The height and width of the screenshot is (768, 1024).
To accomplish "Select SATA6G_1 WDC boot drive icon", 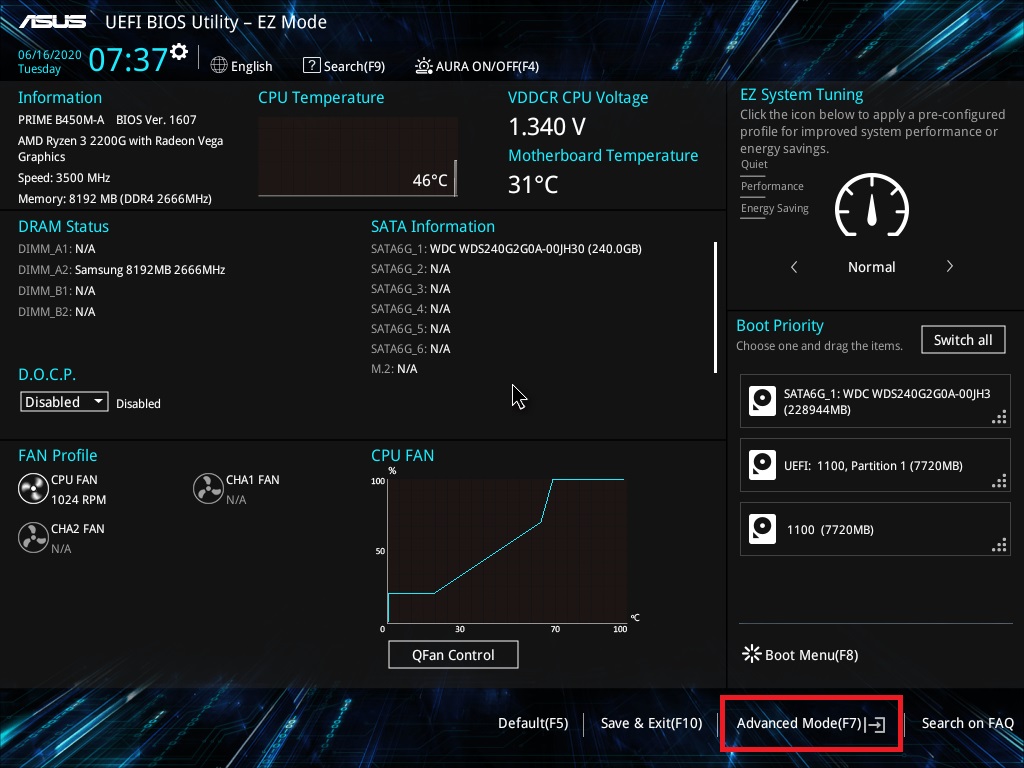I will click(x=762, y=401).
